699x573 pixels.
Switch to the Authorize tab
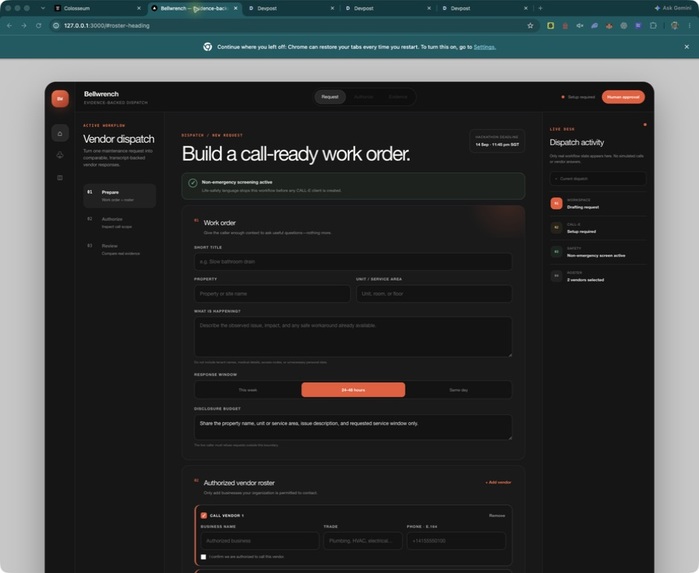tap(363, 97)
